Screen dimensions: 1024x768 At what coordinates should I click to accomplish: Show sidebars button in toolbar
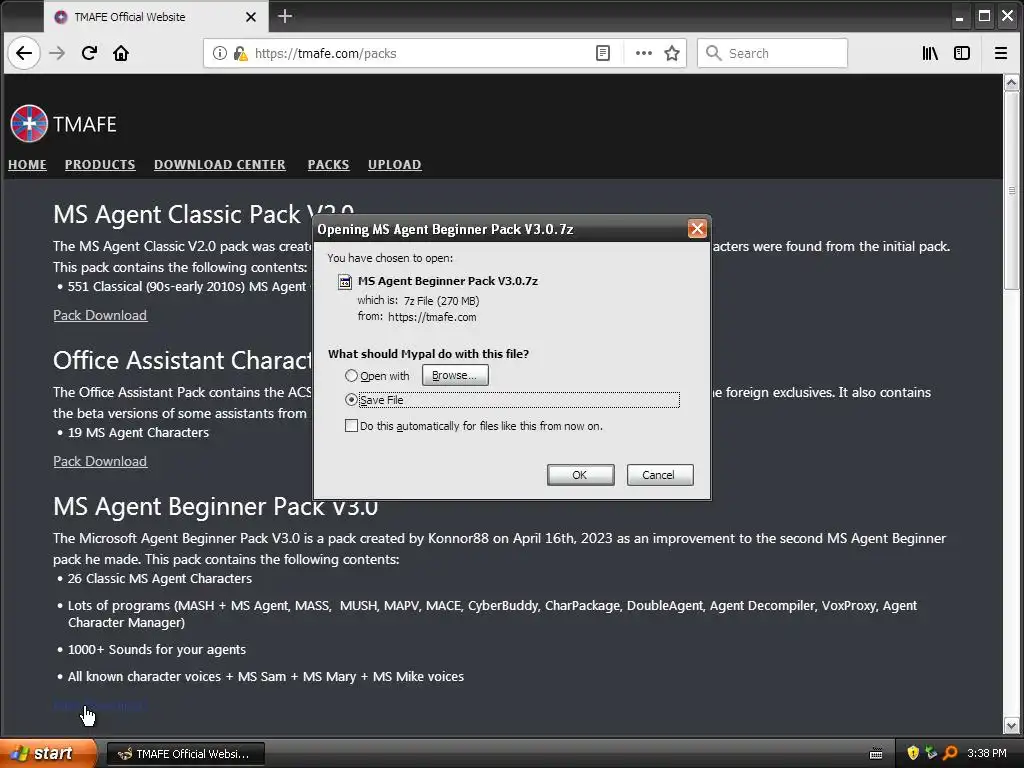tap(962, 53)
